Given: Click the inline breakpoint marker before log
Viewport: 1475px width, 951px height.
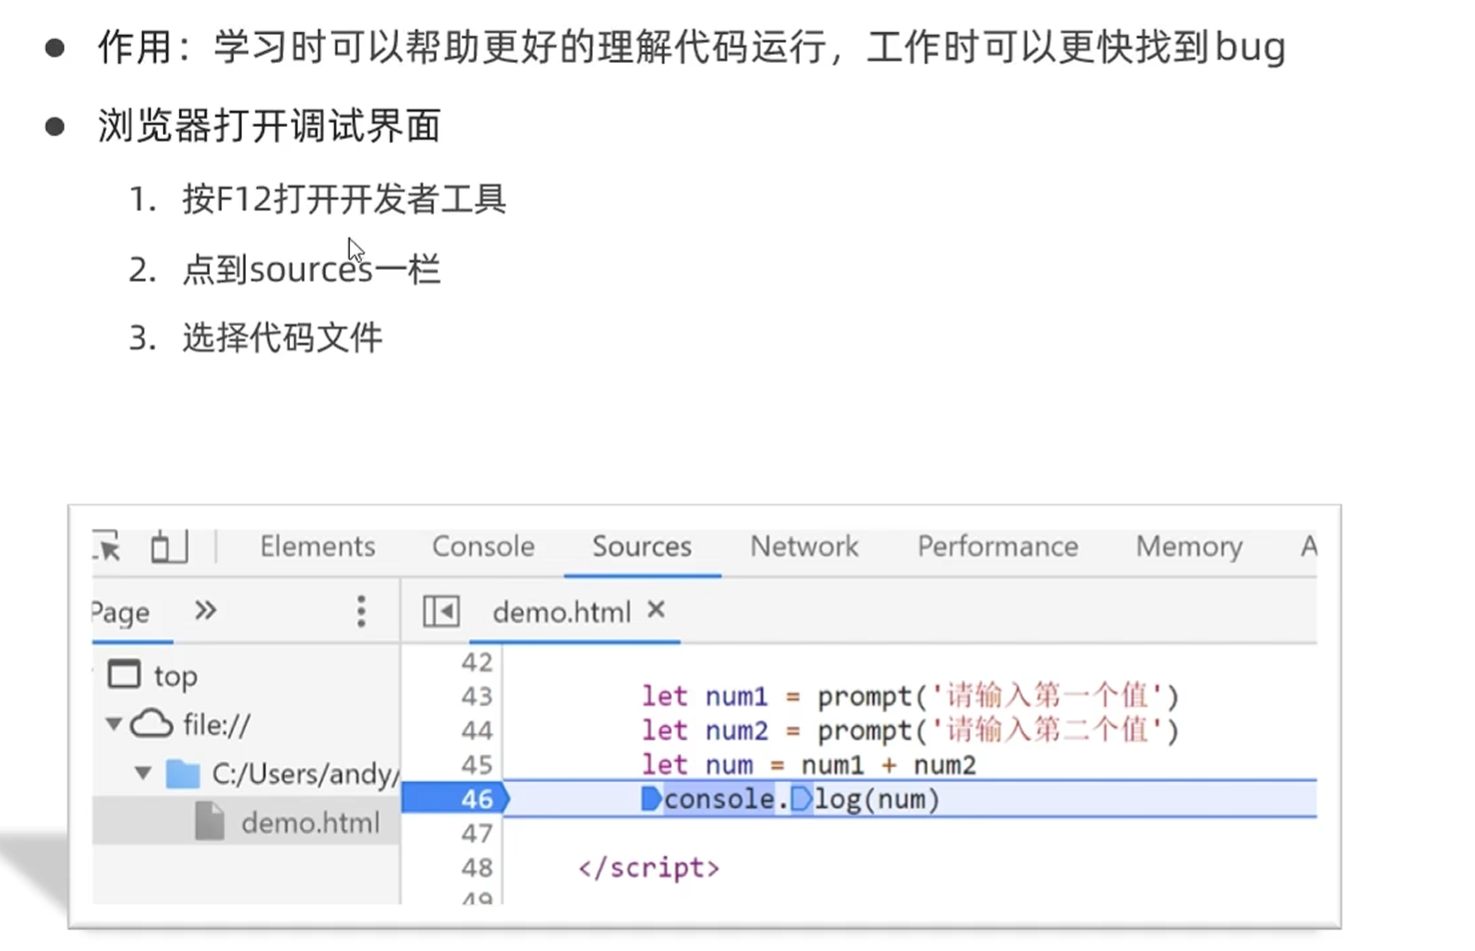Looking at the screenshot, I should [801, 799].
